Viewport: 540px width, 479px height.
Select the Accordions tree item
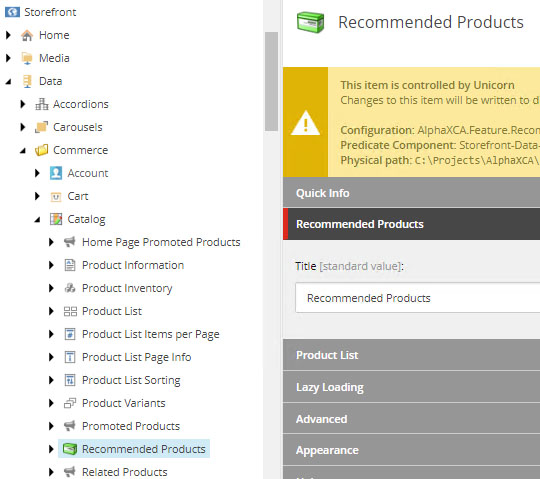point(81,104)
